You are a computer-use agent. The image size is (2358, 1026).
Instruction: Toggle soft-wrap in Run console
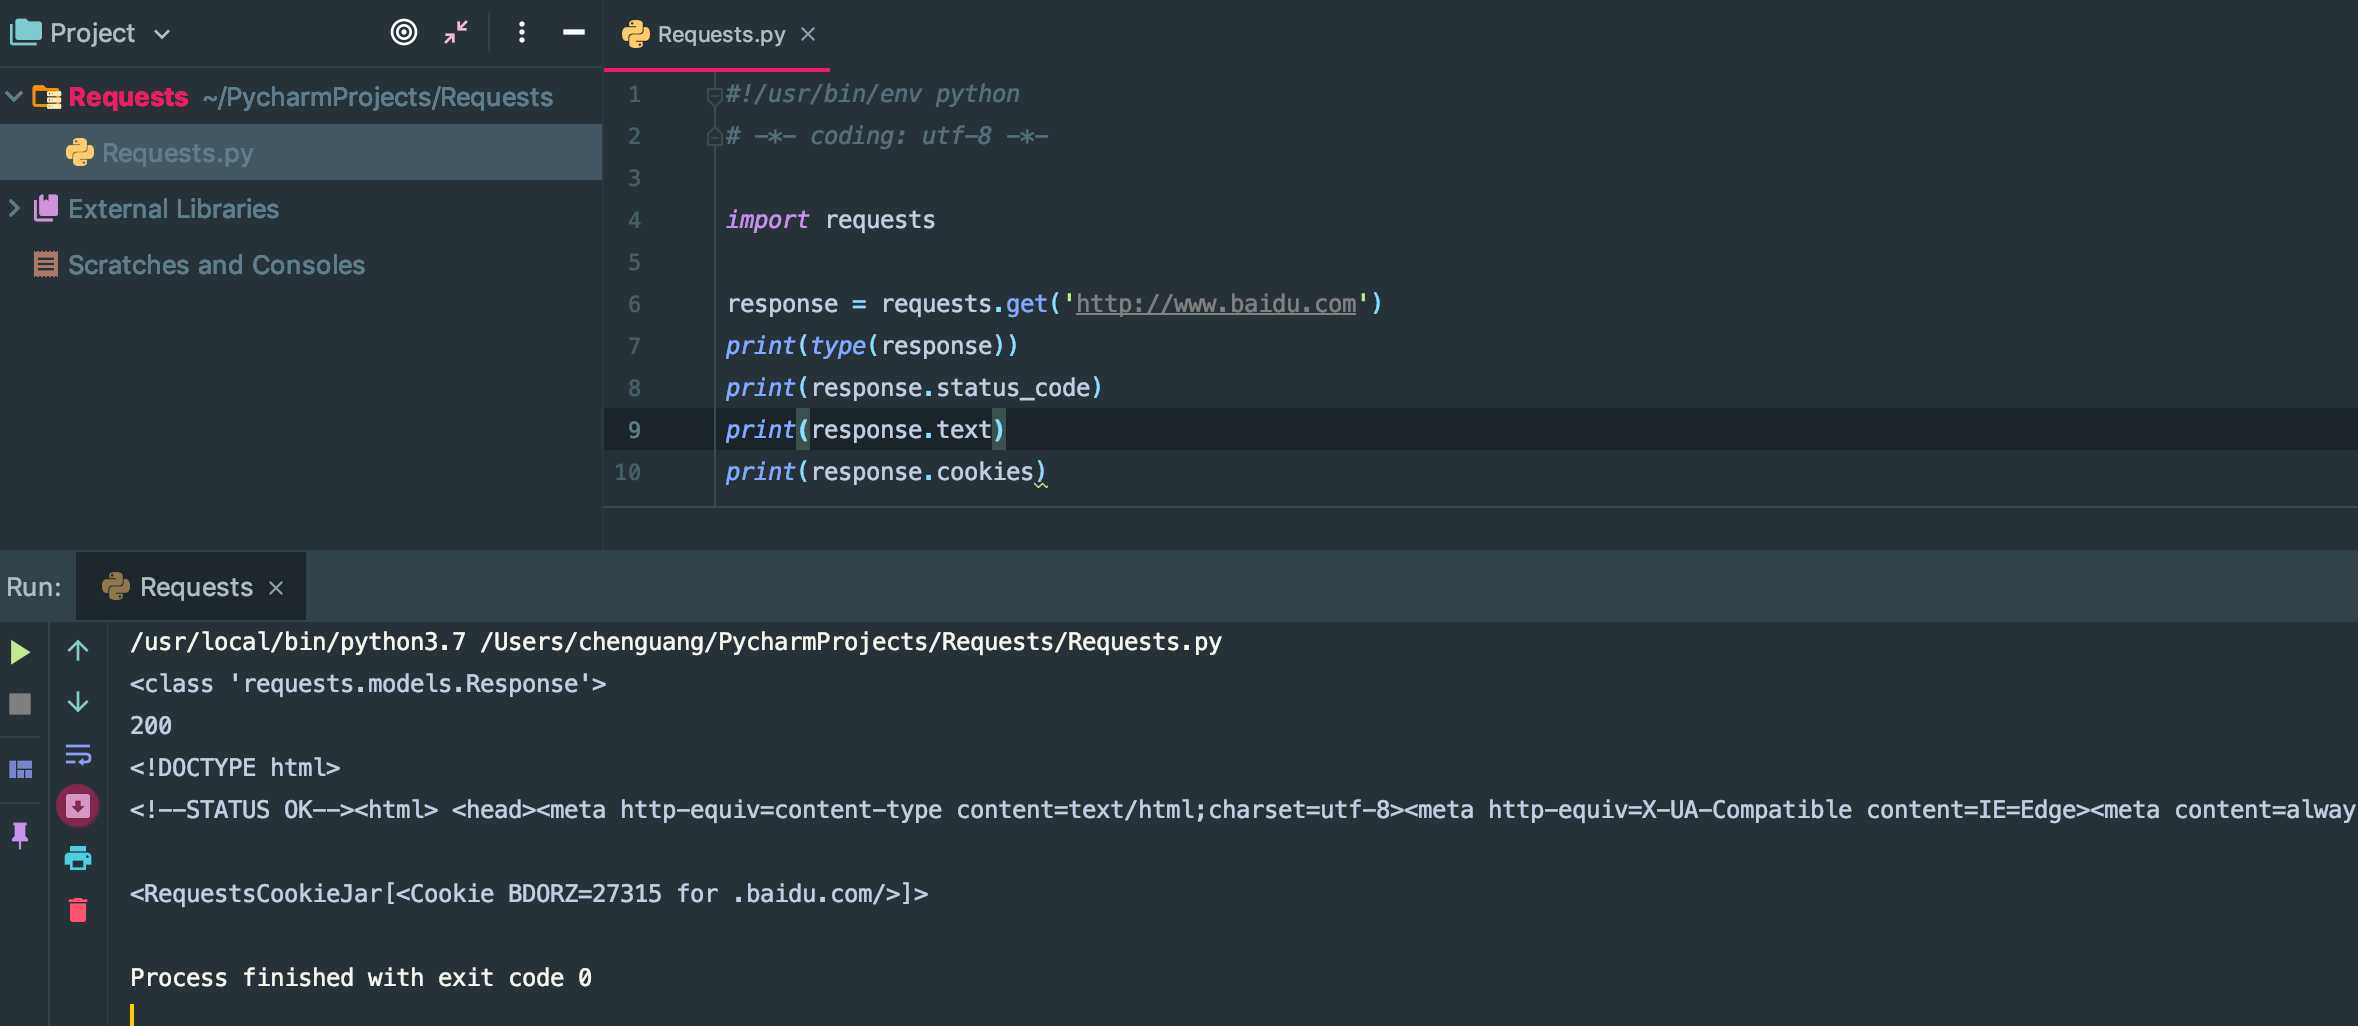(x=78, y=754)
